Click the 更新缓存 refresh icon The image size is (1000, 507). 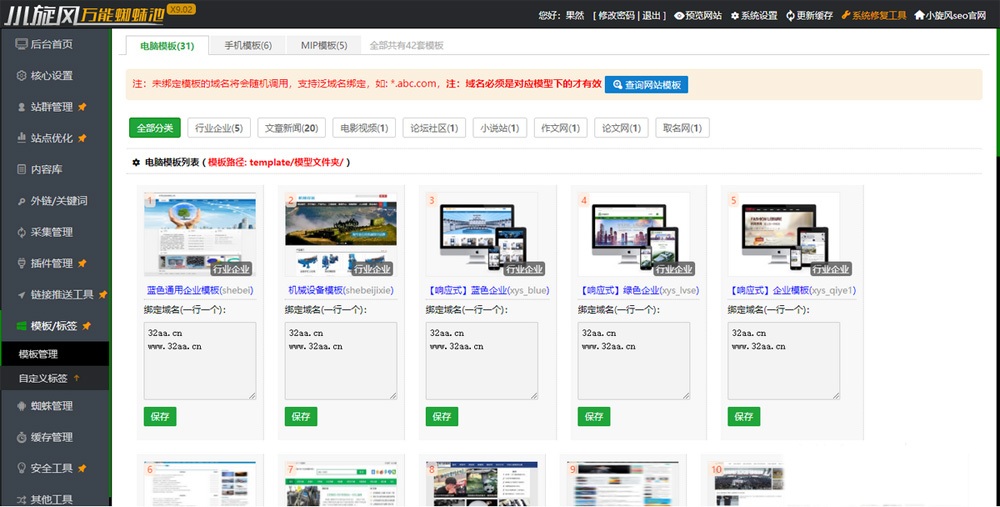(x=791, y=16)
